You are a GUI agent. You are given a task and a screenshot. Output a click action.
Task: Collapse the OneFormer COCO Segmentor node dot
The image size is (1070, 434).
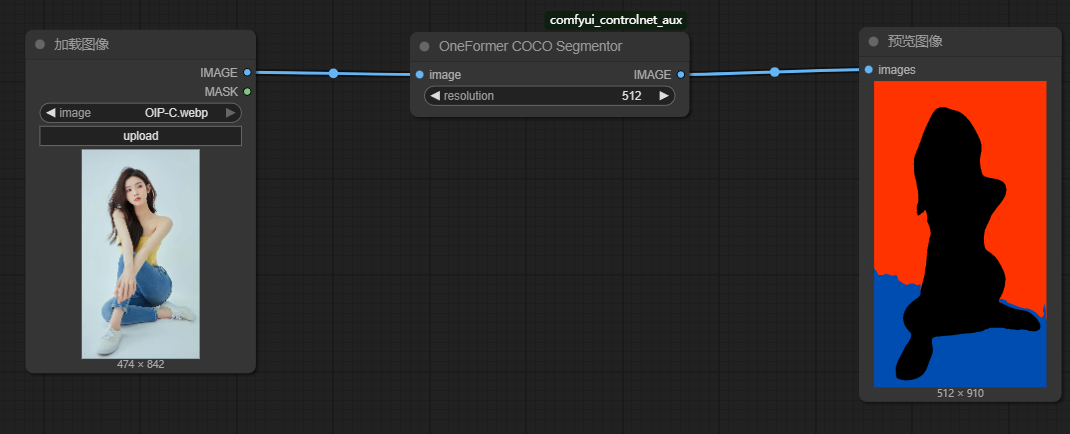425,46
